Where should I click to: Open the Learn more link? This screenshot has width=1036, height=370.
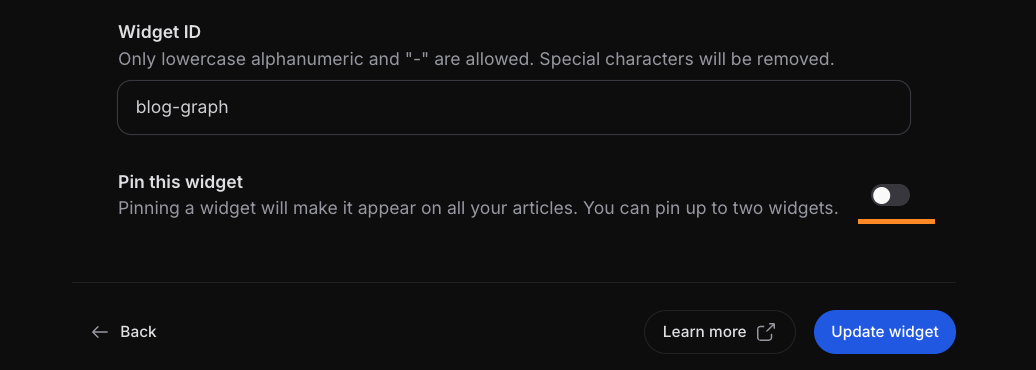pyautogui.click(x=720, y=332)
